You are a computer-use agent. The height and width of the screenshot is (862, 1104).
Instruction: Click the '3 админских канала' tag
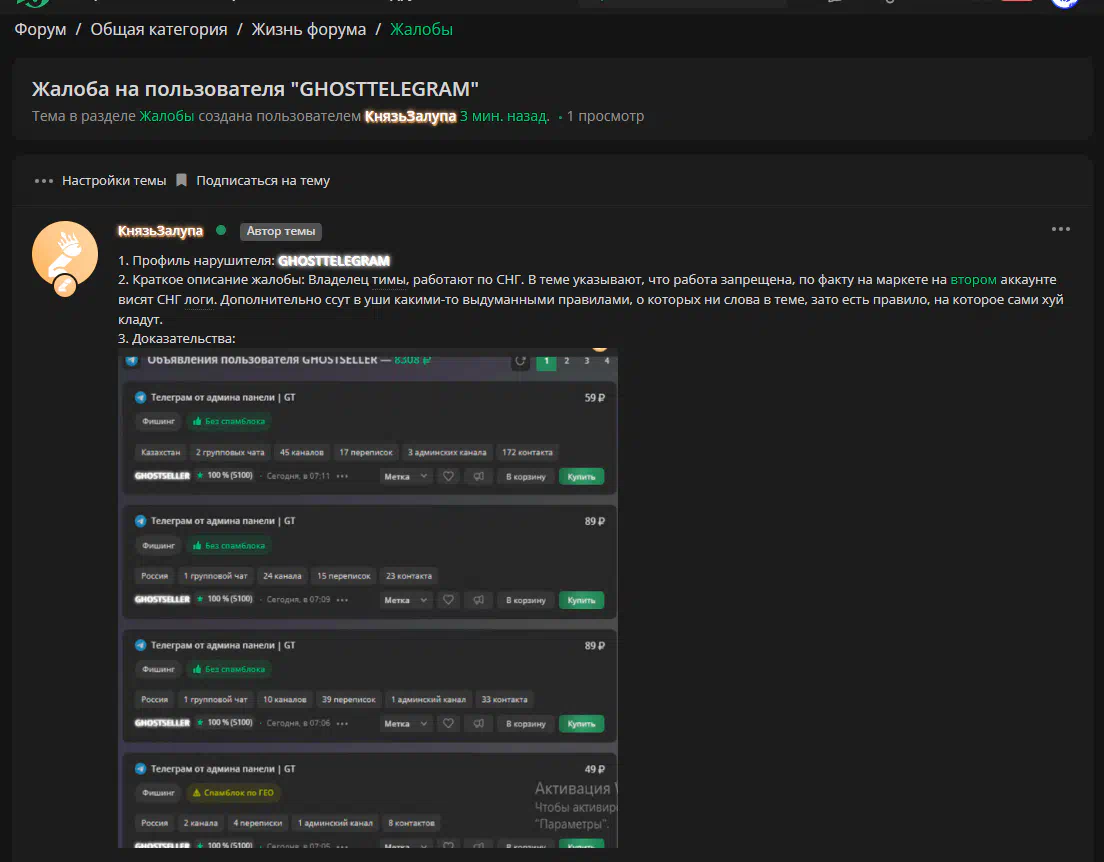coord(446,452)
